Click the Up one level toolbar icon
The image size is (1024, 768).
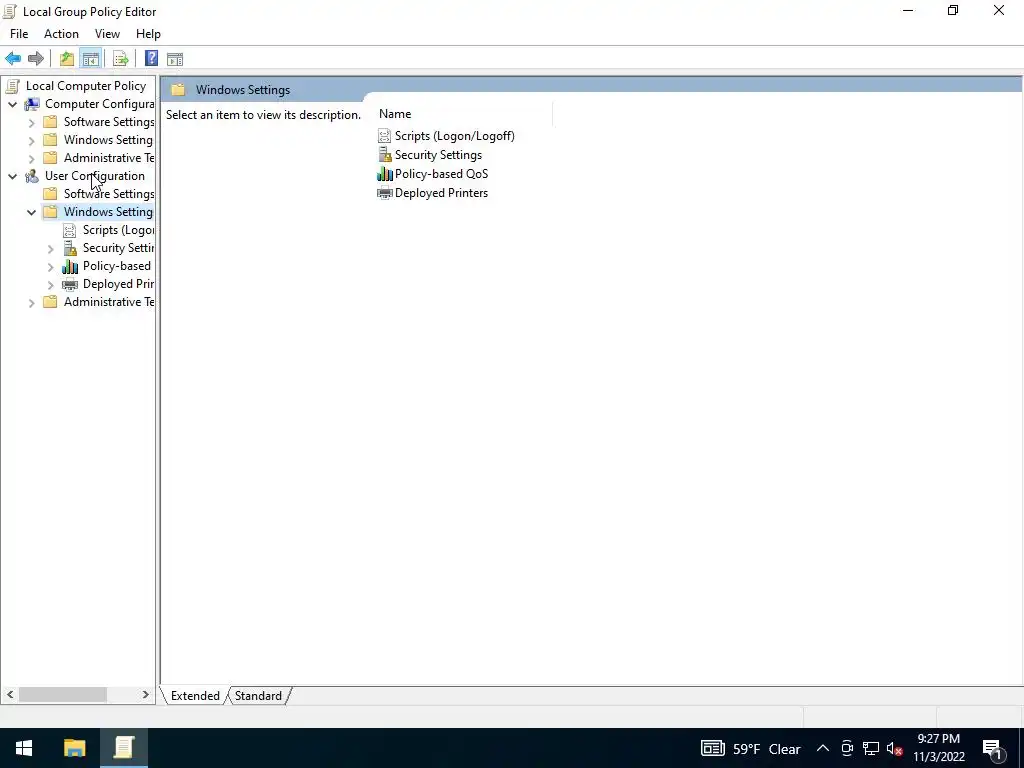(x=67, y=59)
